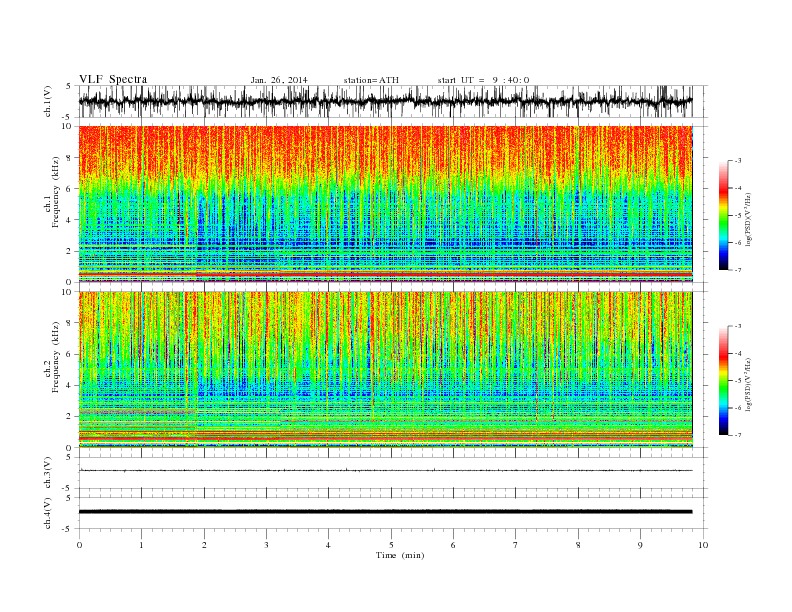Click the "ch.3(V)" axis label

click(x=47, y=473)
